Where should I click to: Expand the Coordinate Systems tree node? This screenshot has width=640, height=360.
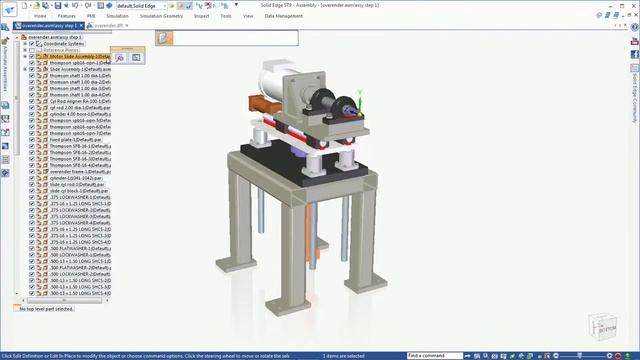point(25,44)
